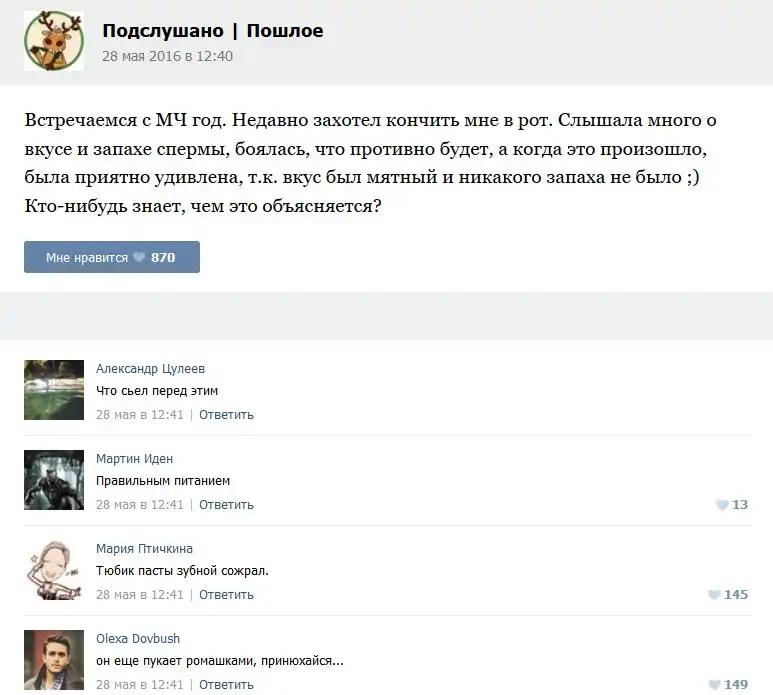Click "Ответить" under Мартин Иден's comment
The width and height of the screenshot is (773, 695).
[x=226, y=505]
